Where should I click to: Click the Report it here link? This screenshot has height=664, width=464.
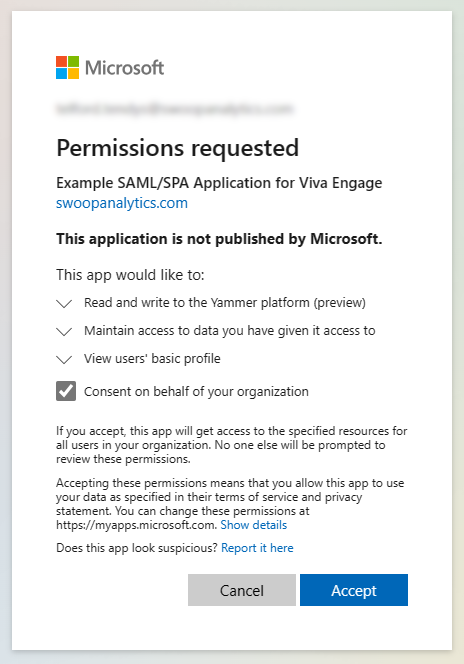pos(257,548)
